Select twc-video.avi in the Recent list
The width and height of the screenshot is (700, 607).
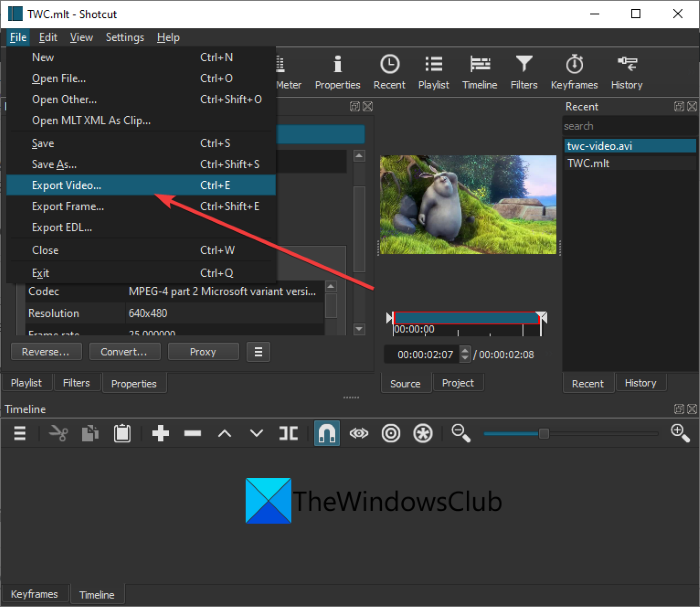[629, 146]
